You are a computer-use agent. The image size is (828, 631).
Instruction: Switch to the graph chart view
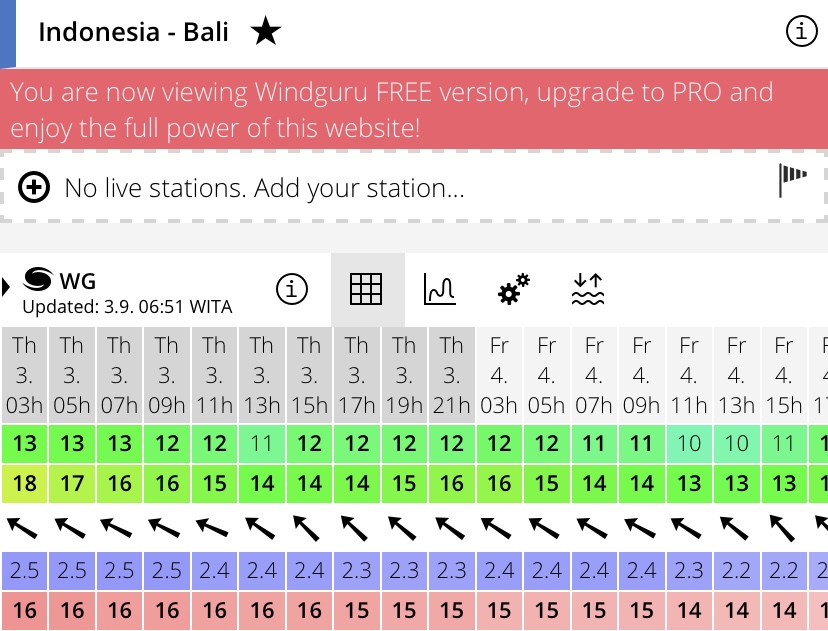(x=440, y=289)
